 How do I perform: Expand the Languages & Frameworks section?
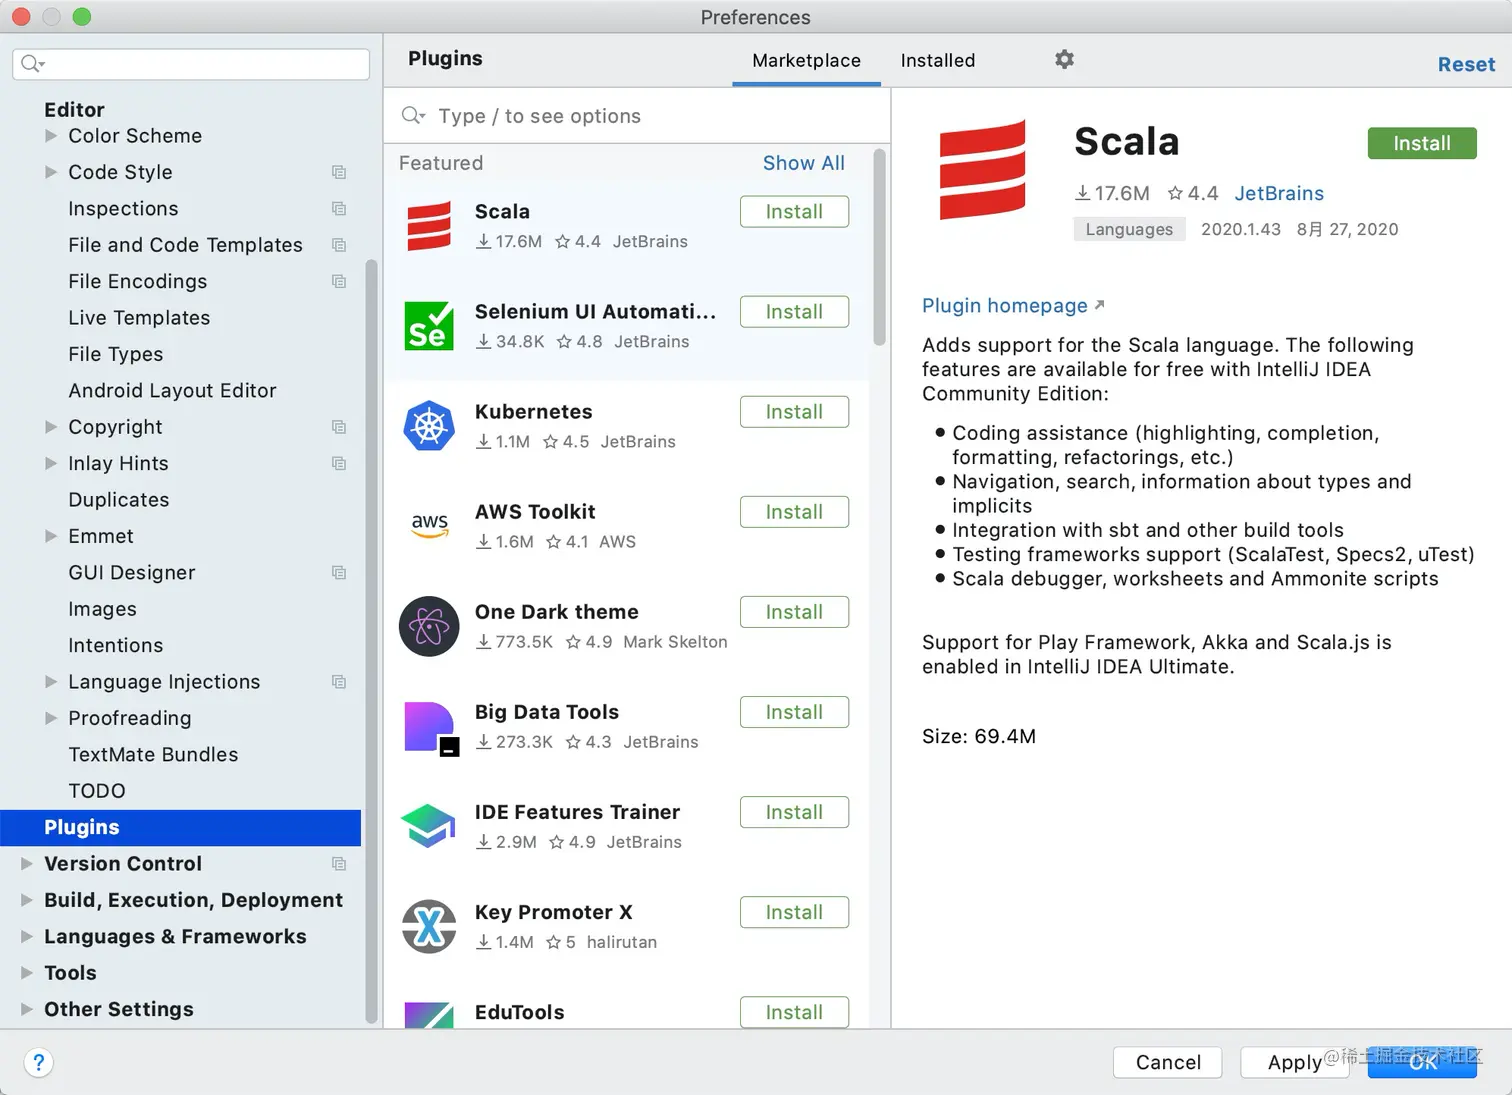(27, 937)
